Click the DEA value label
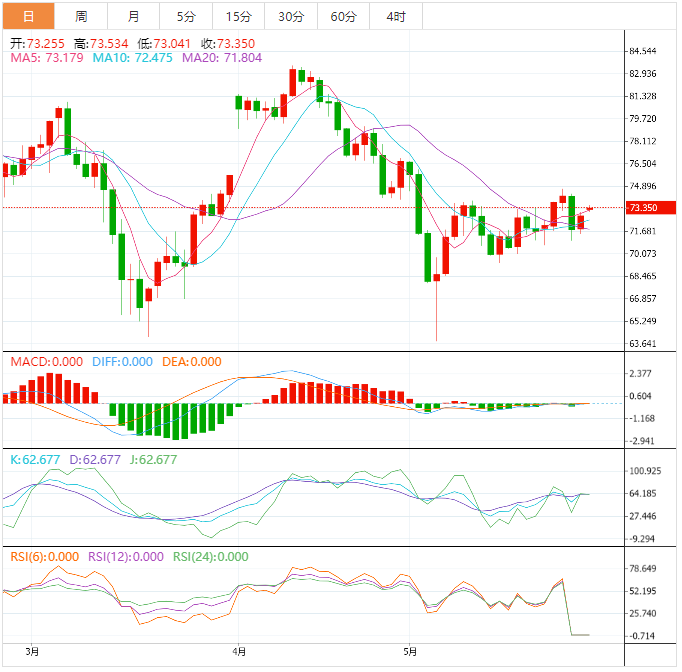 [x=191, y=362]
